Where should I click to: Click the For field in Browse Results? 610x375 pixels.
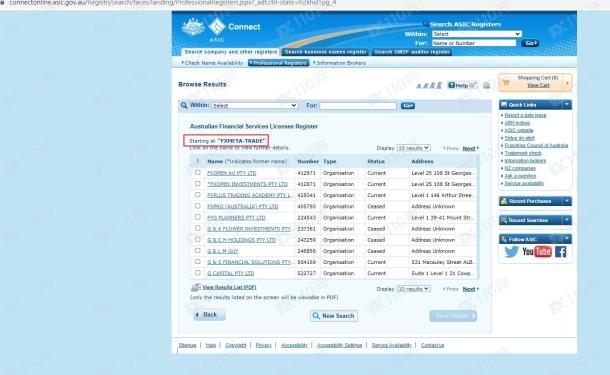click(358, 106)
